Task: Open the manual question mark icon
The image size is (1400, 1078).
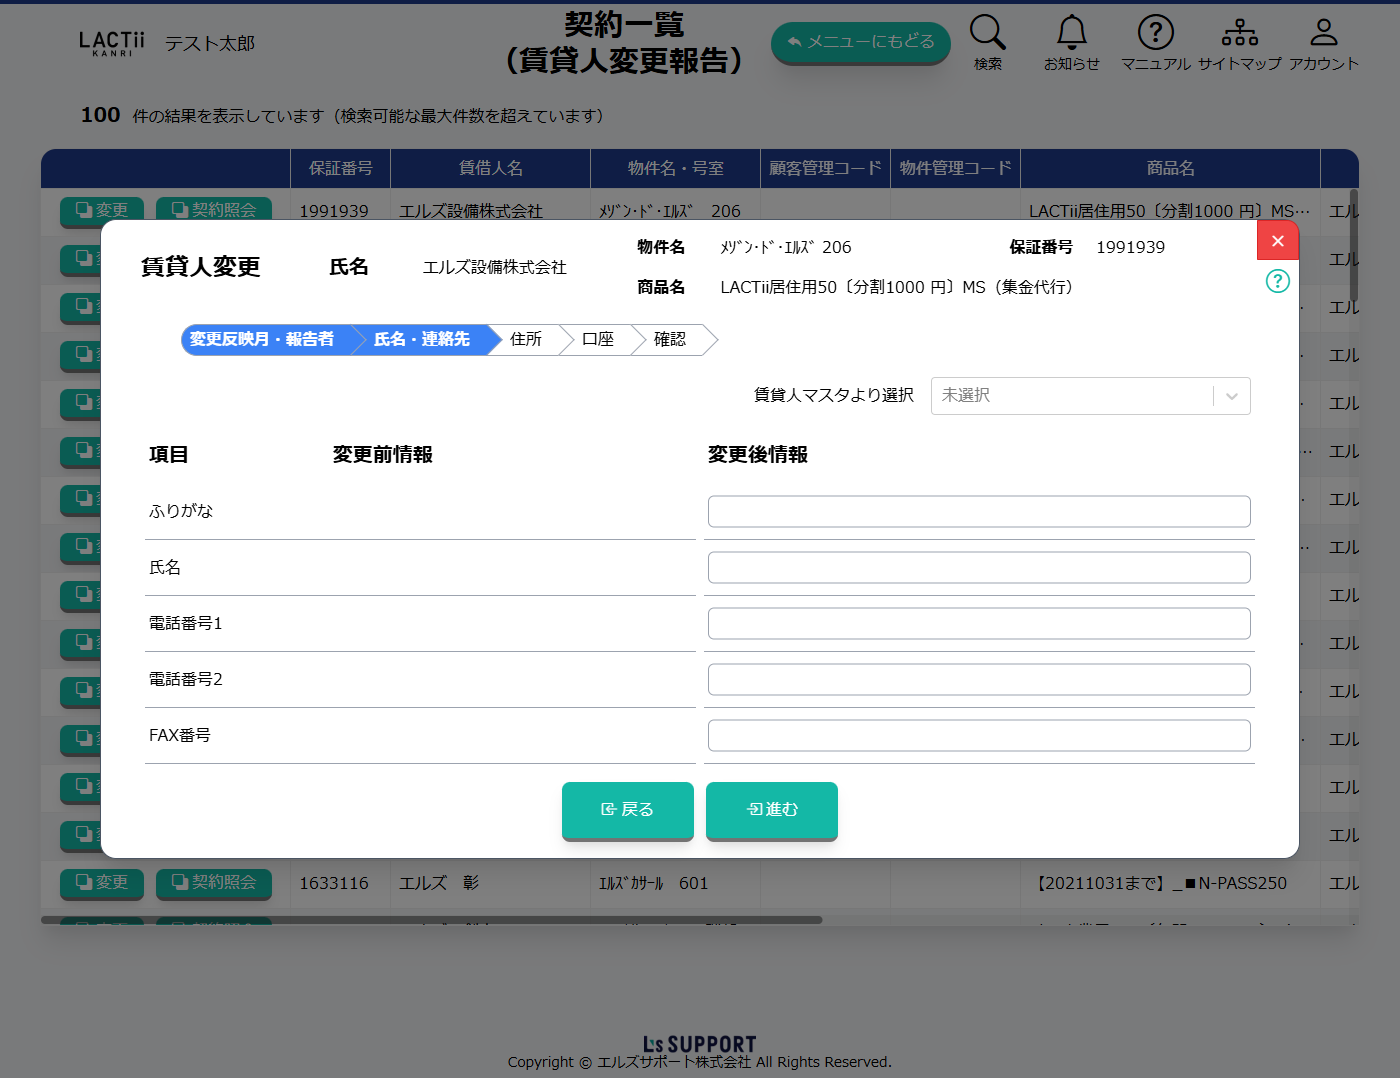Action: (1155, 33)
